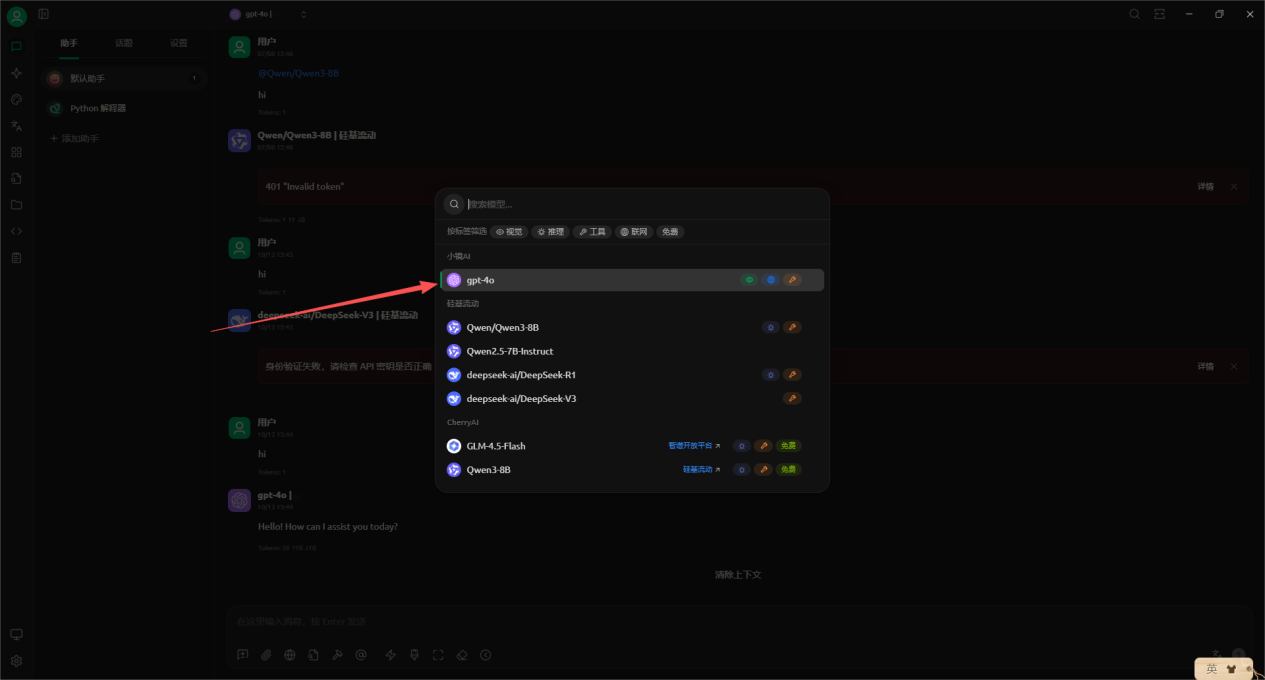Select the 默认助手 assistant
Screen dimensions: 1265x680
click(124, 78)
